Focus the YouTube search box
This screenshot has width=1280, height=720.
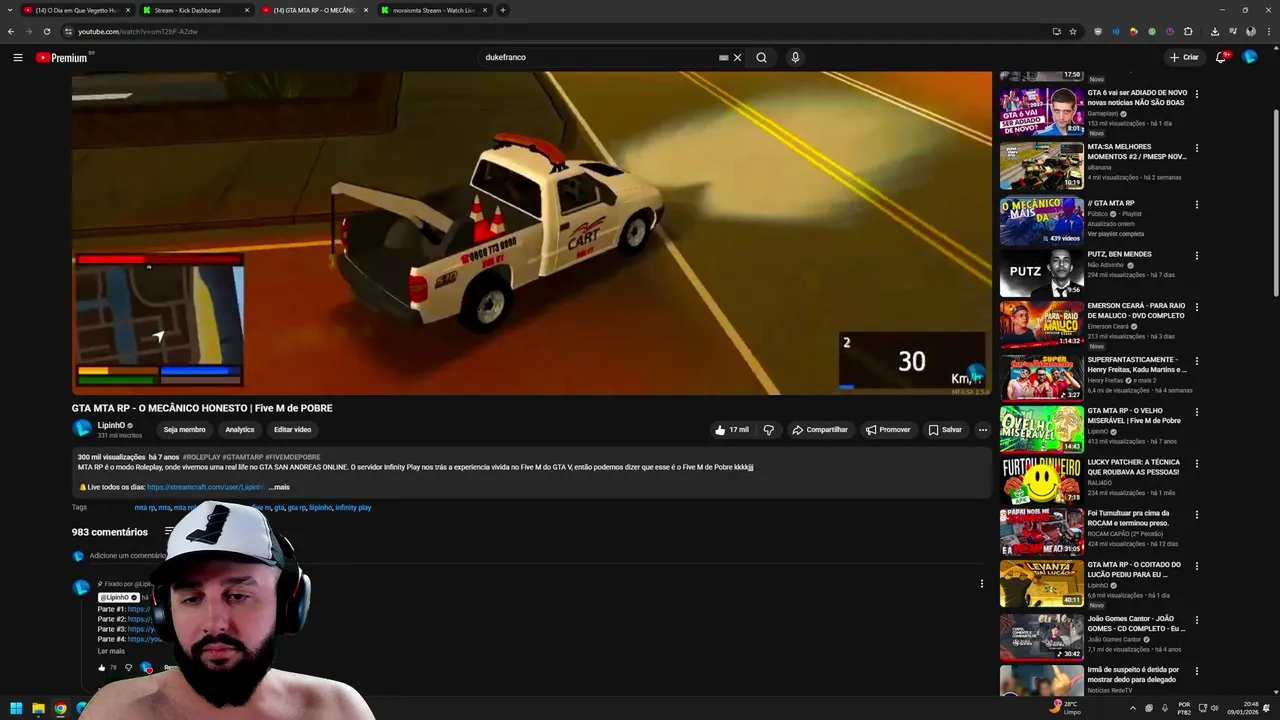598,57
